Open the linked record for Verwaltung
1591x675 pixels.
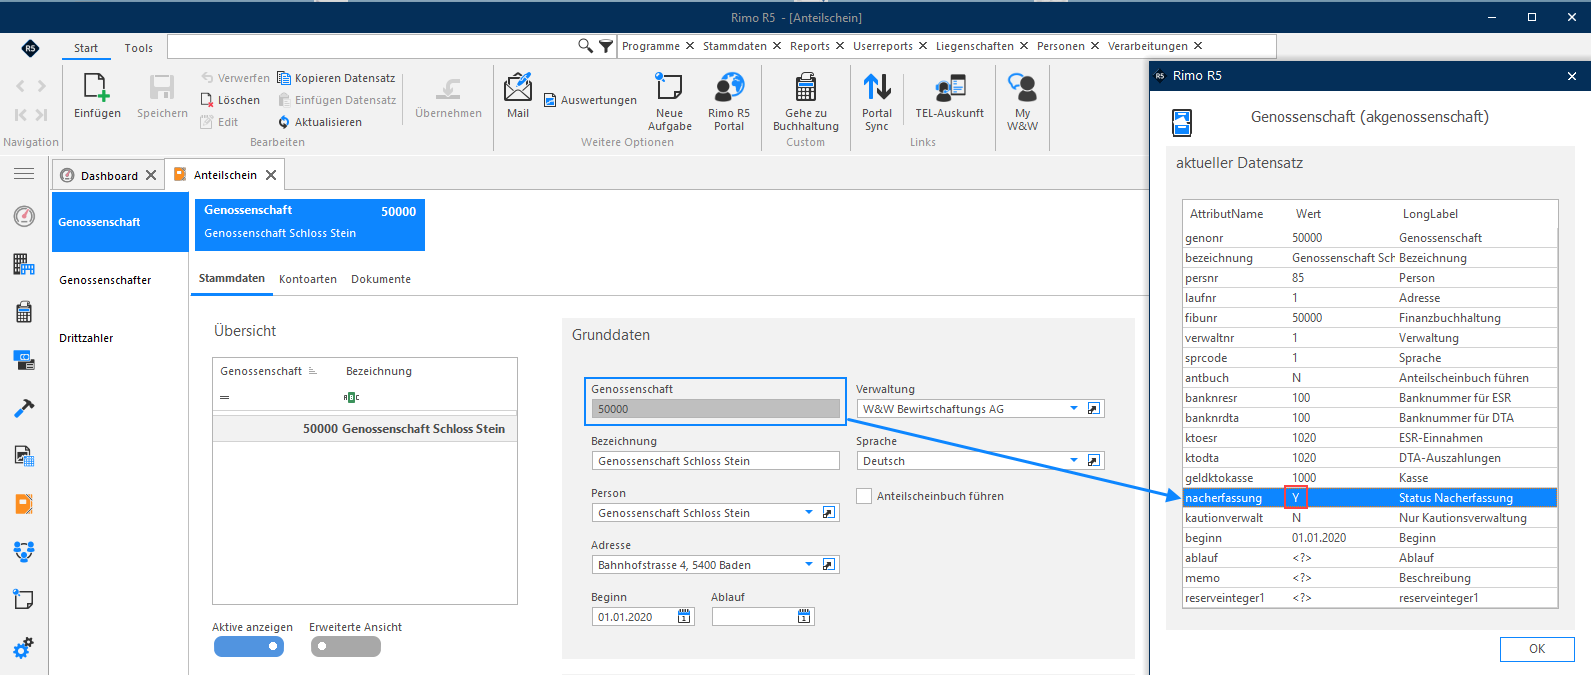coord(1094,409)
